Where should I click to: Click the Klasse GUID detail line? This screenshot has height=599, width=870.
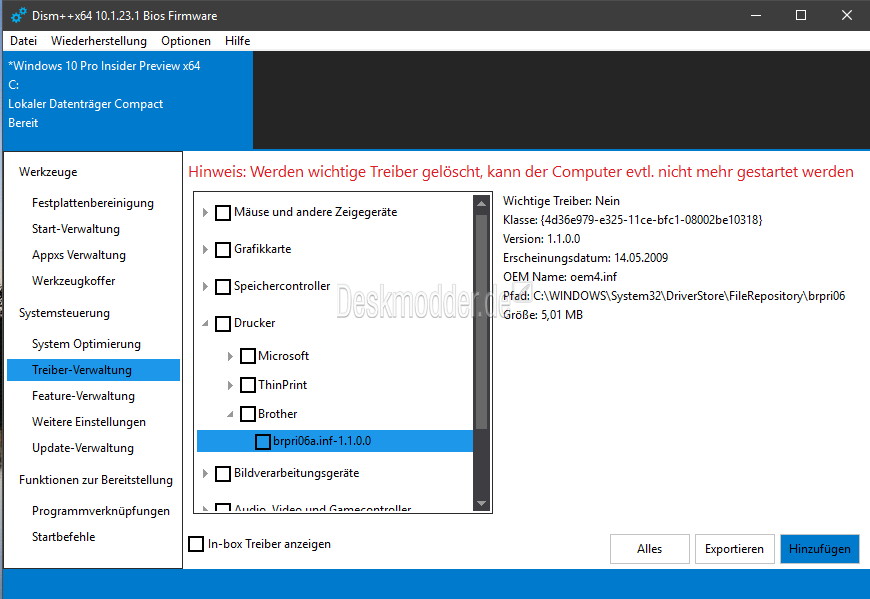point(633,220)
